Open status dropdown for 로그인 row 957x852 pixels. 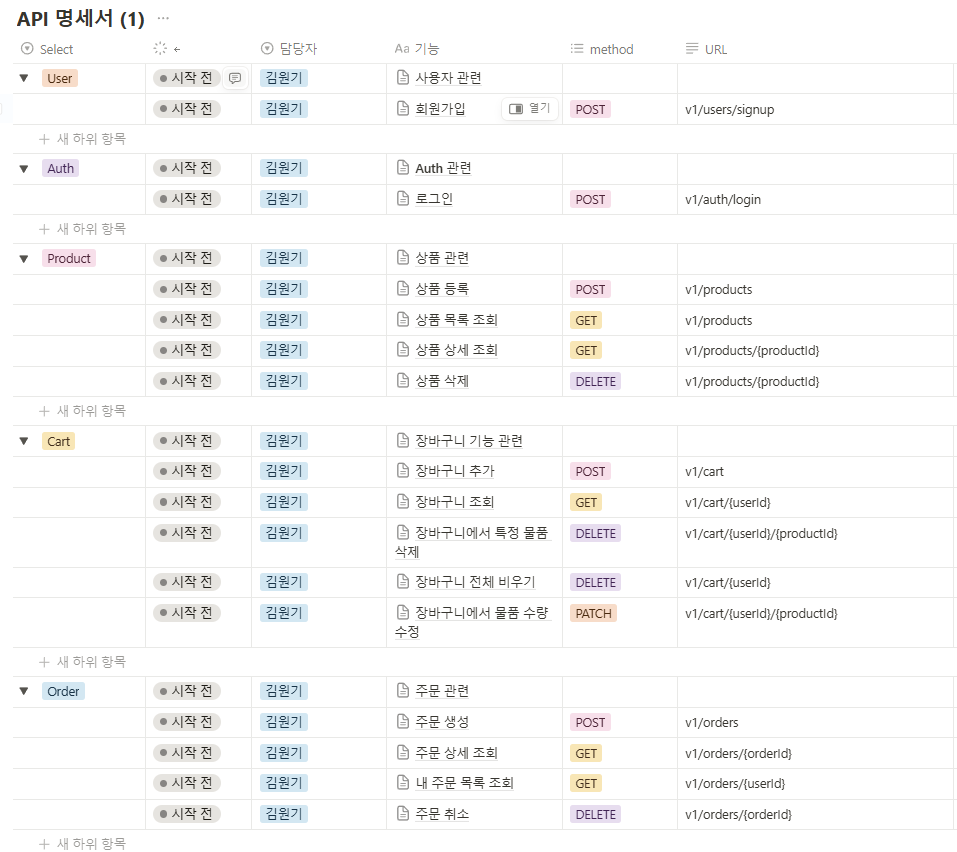tap(186, 199)
